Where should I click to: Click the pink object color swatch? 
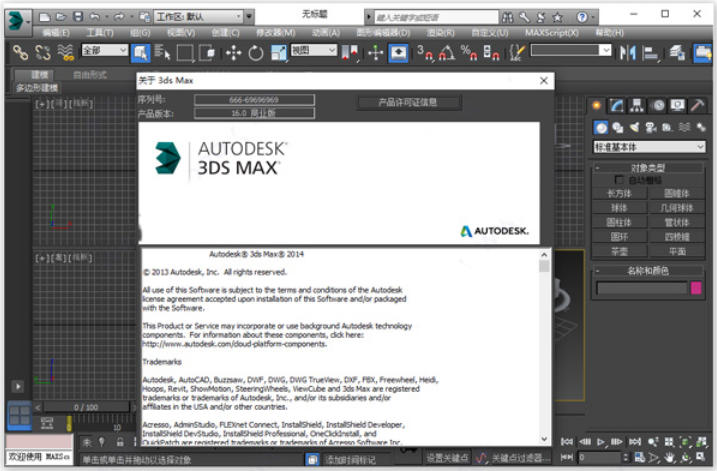click(x=696, y=288)
